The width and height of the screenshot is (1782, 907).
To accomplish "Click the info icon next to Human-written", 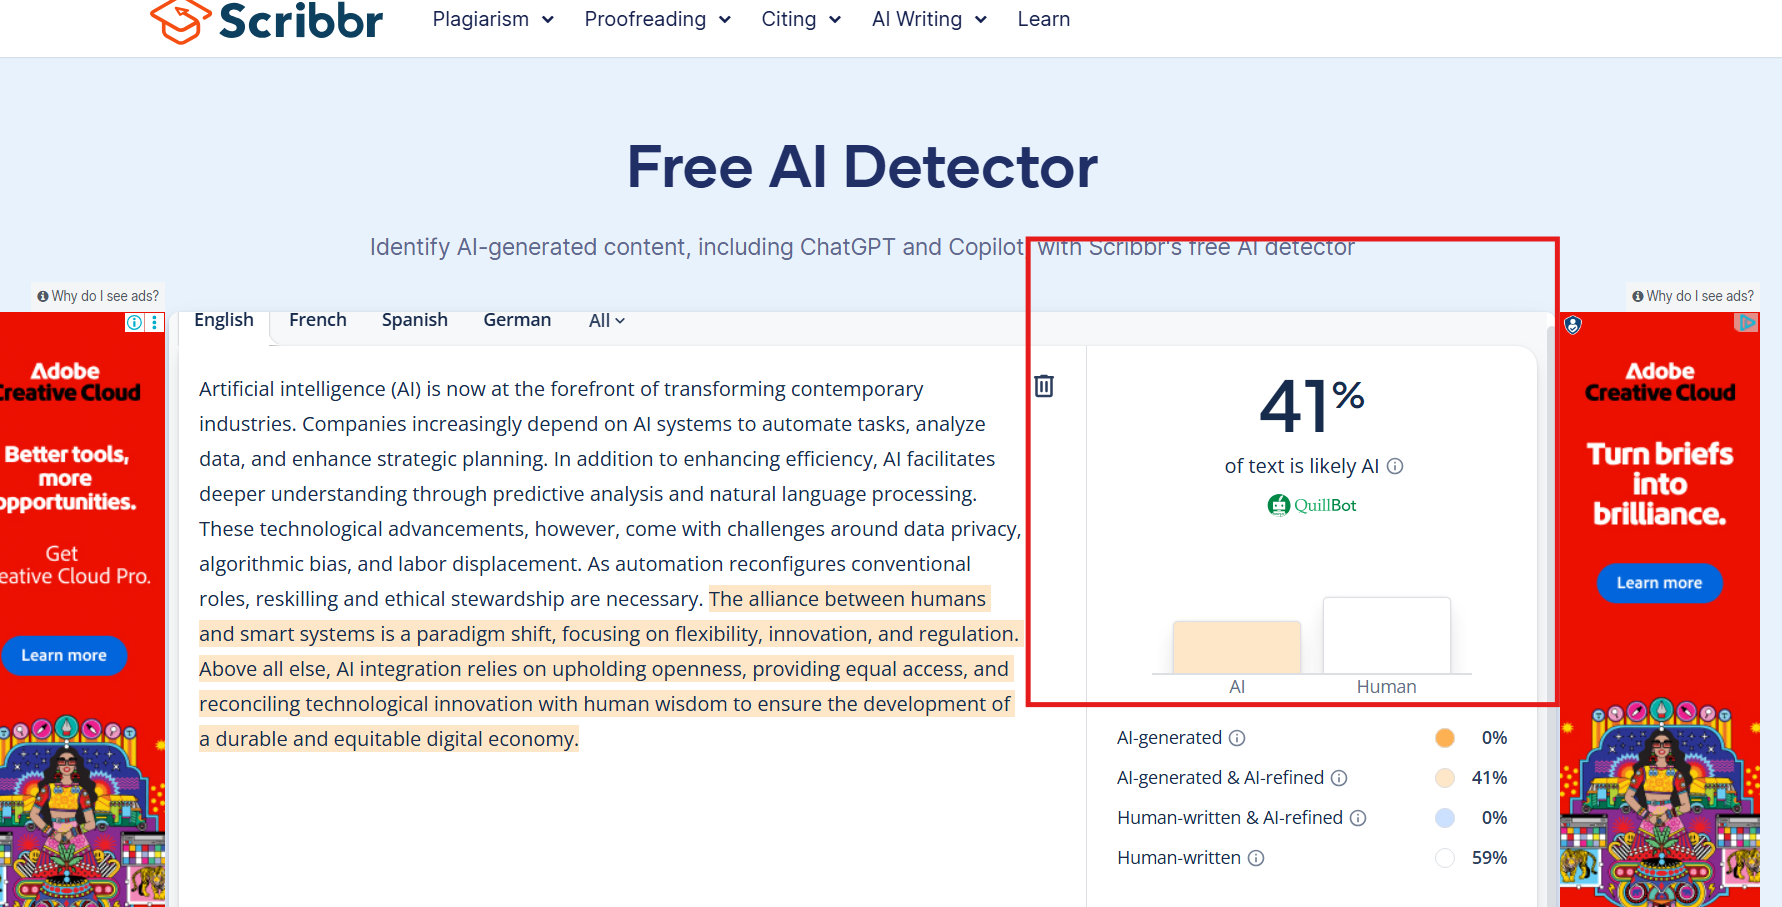I will pyautogui.click(x=1256, y=858).
